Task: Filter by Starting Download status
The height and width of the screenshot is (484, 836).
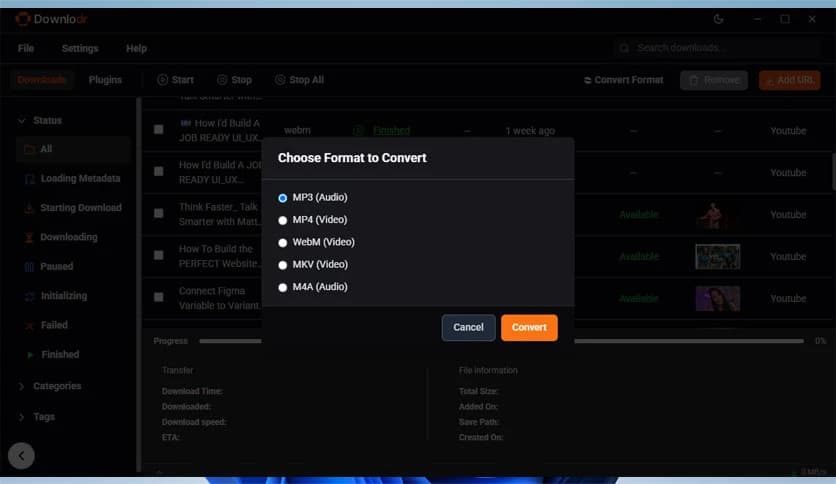Action: point(73,208)
